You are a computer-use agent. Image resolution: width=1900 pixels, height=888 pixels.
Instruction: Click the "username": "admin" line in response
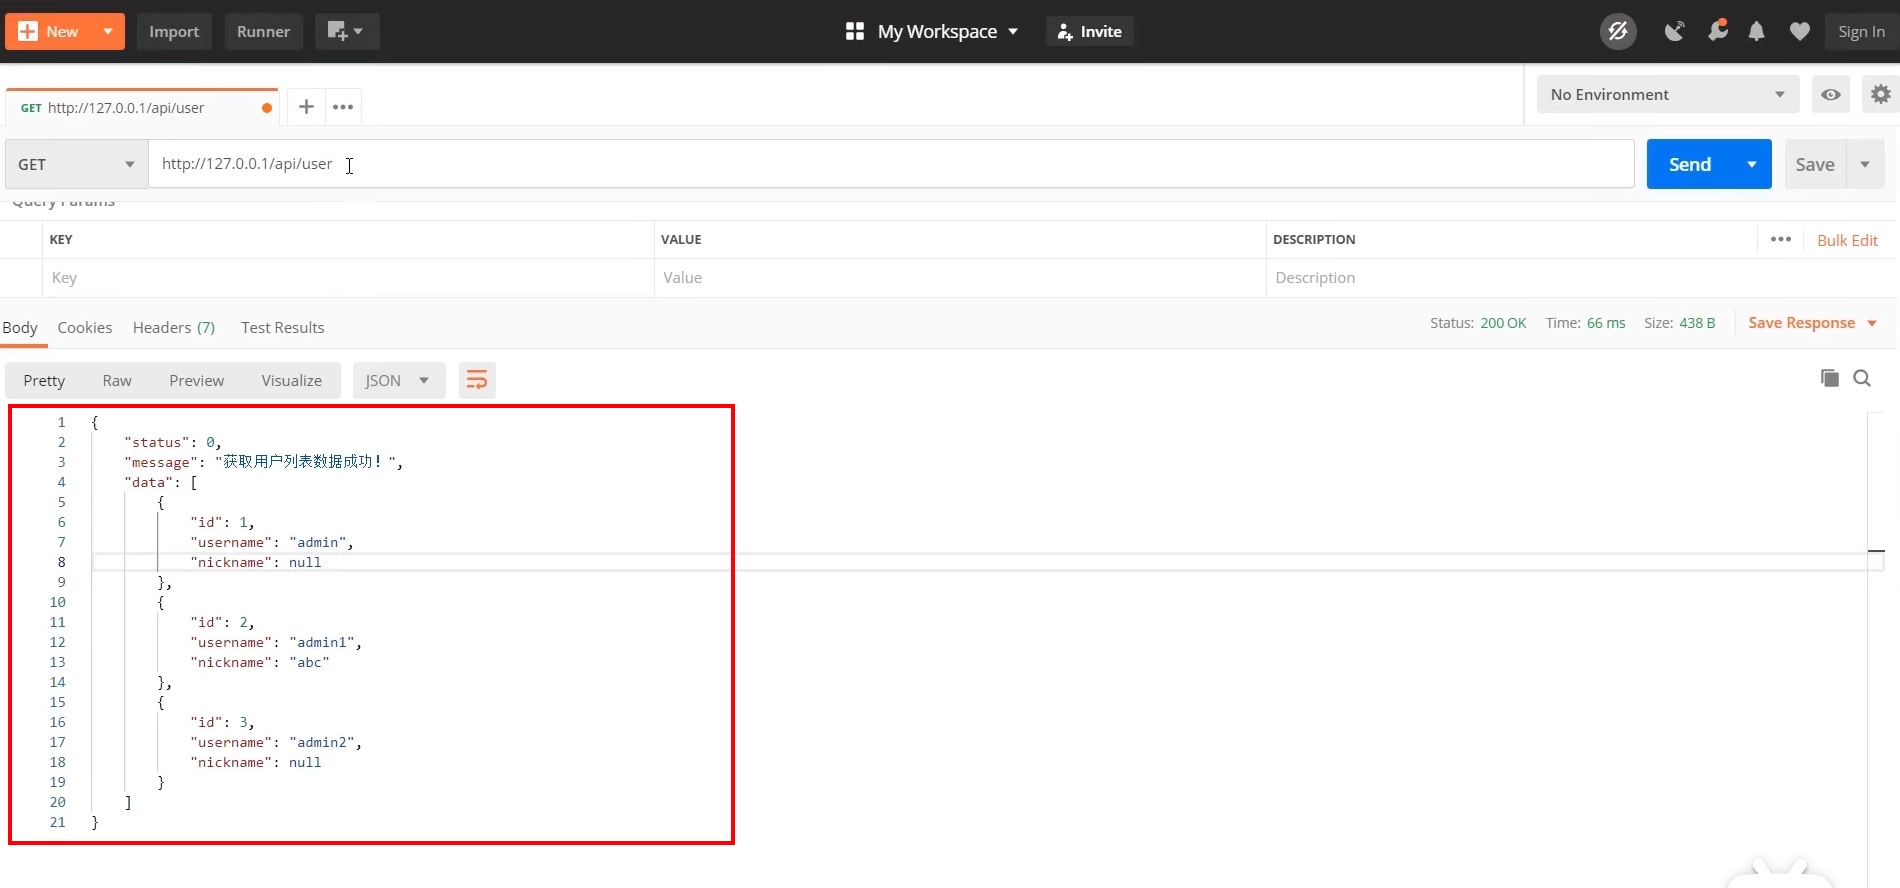[272, 542]
